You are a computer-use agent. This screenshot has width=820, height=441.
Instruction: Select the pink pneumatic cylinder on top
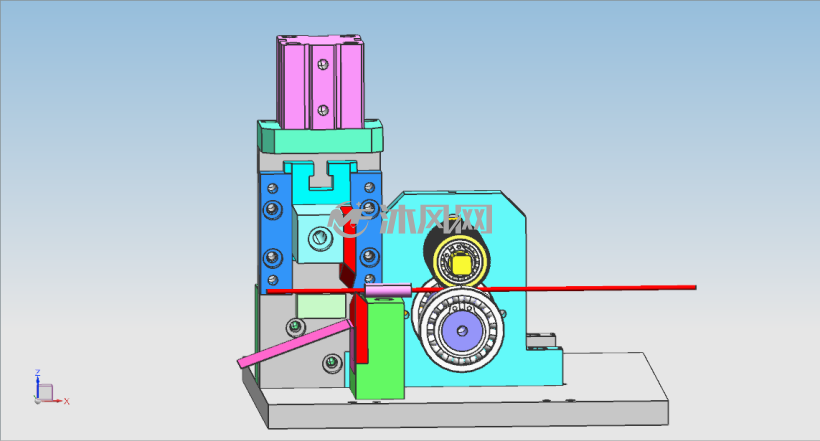tap(320, 82)
